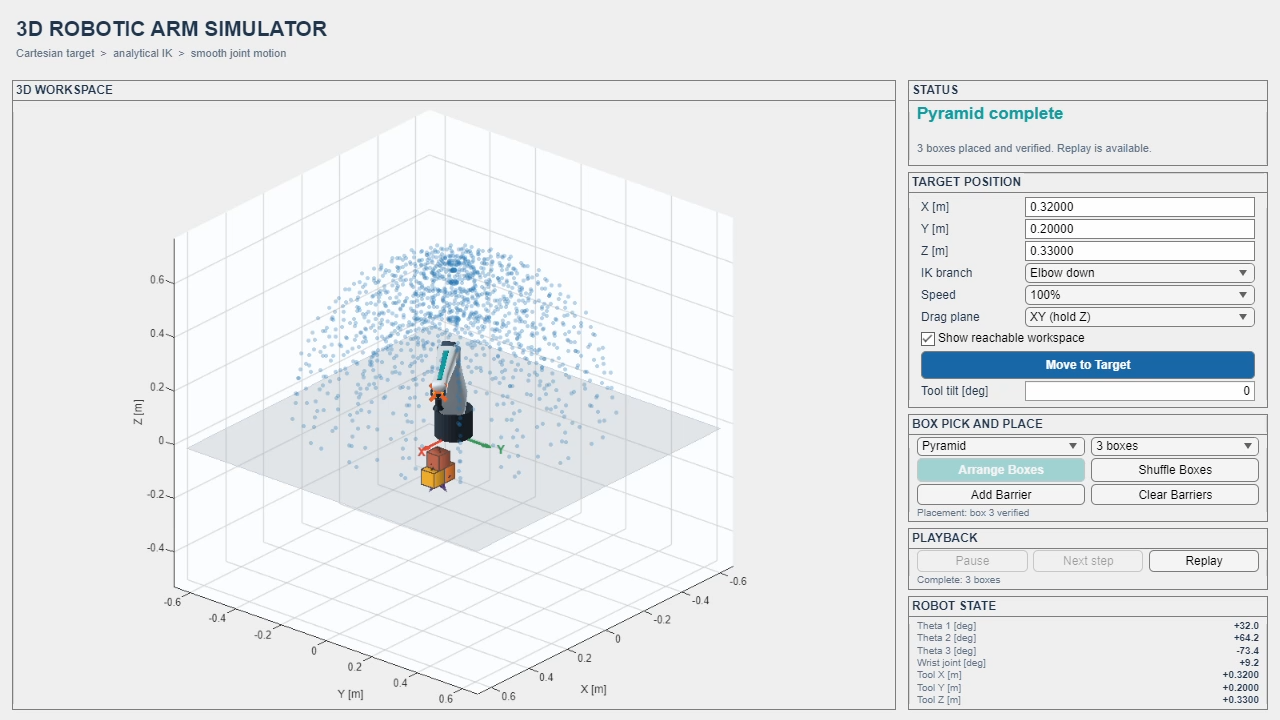Click the "Z [m]" axis label in the plot

pos(139,412)
